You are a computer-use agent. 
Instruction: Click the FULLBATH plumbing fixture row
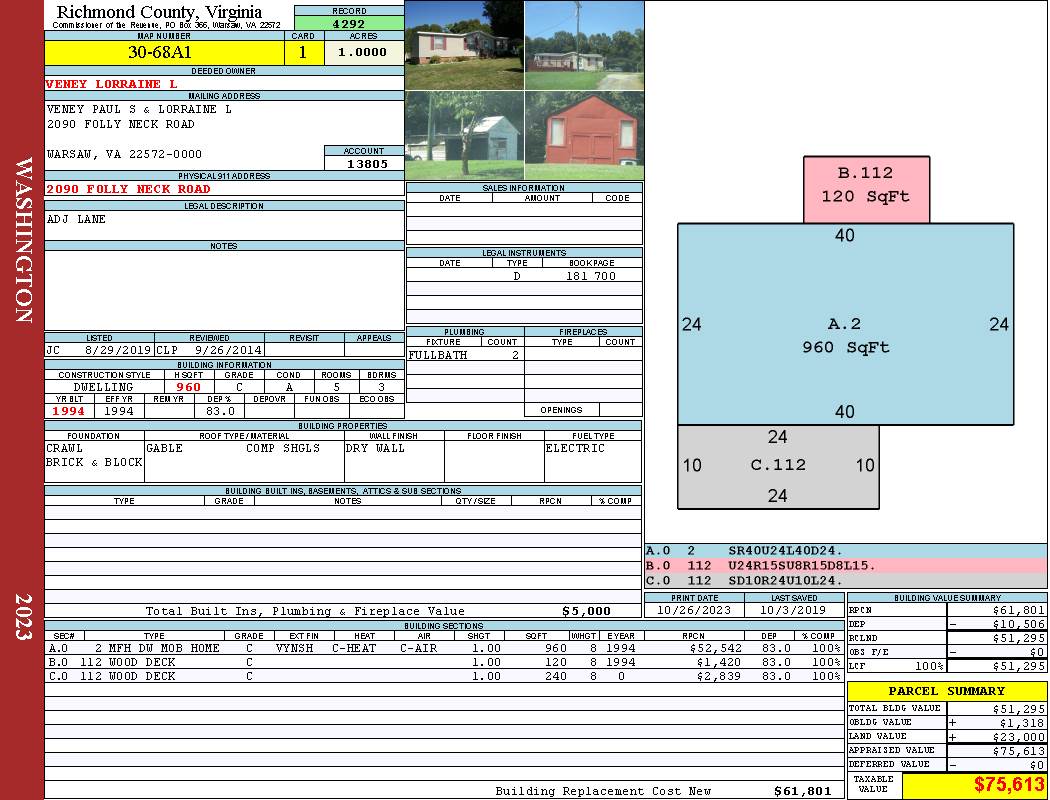point(465,355)
